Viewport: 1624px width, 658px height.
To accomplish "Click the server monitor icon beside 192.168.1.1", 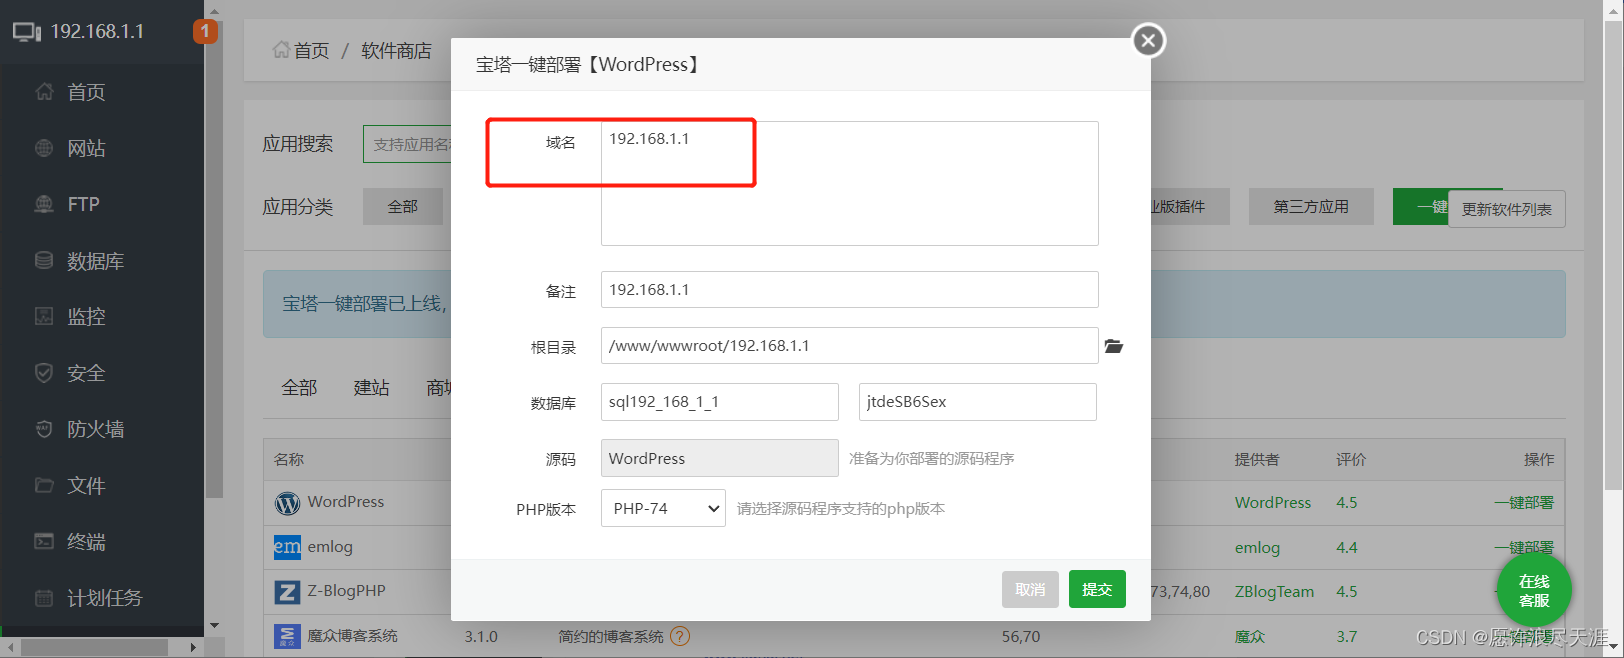I will coord(26,32).
